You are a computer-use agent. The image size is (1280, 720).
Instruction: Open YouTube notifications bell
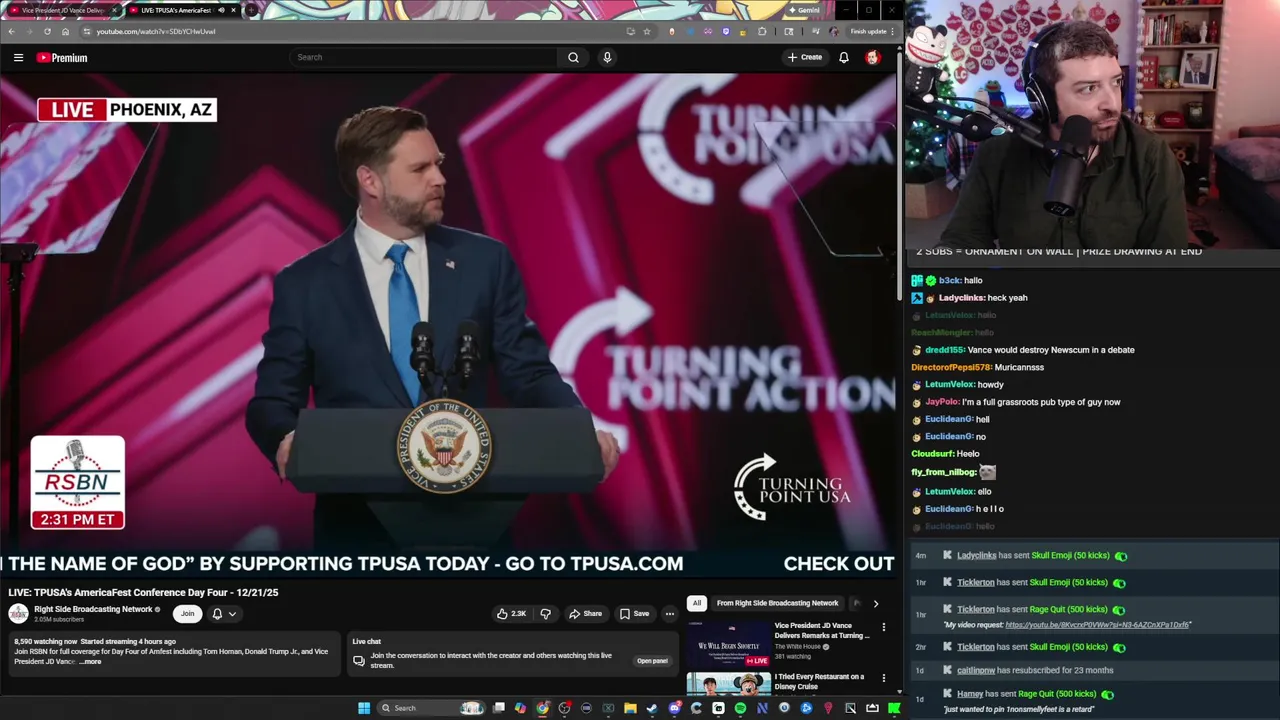[844, 57]
